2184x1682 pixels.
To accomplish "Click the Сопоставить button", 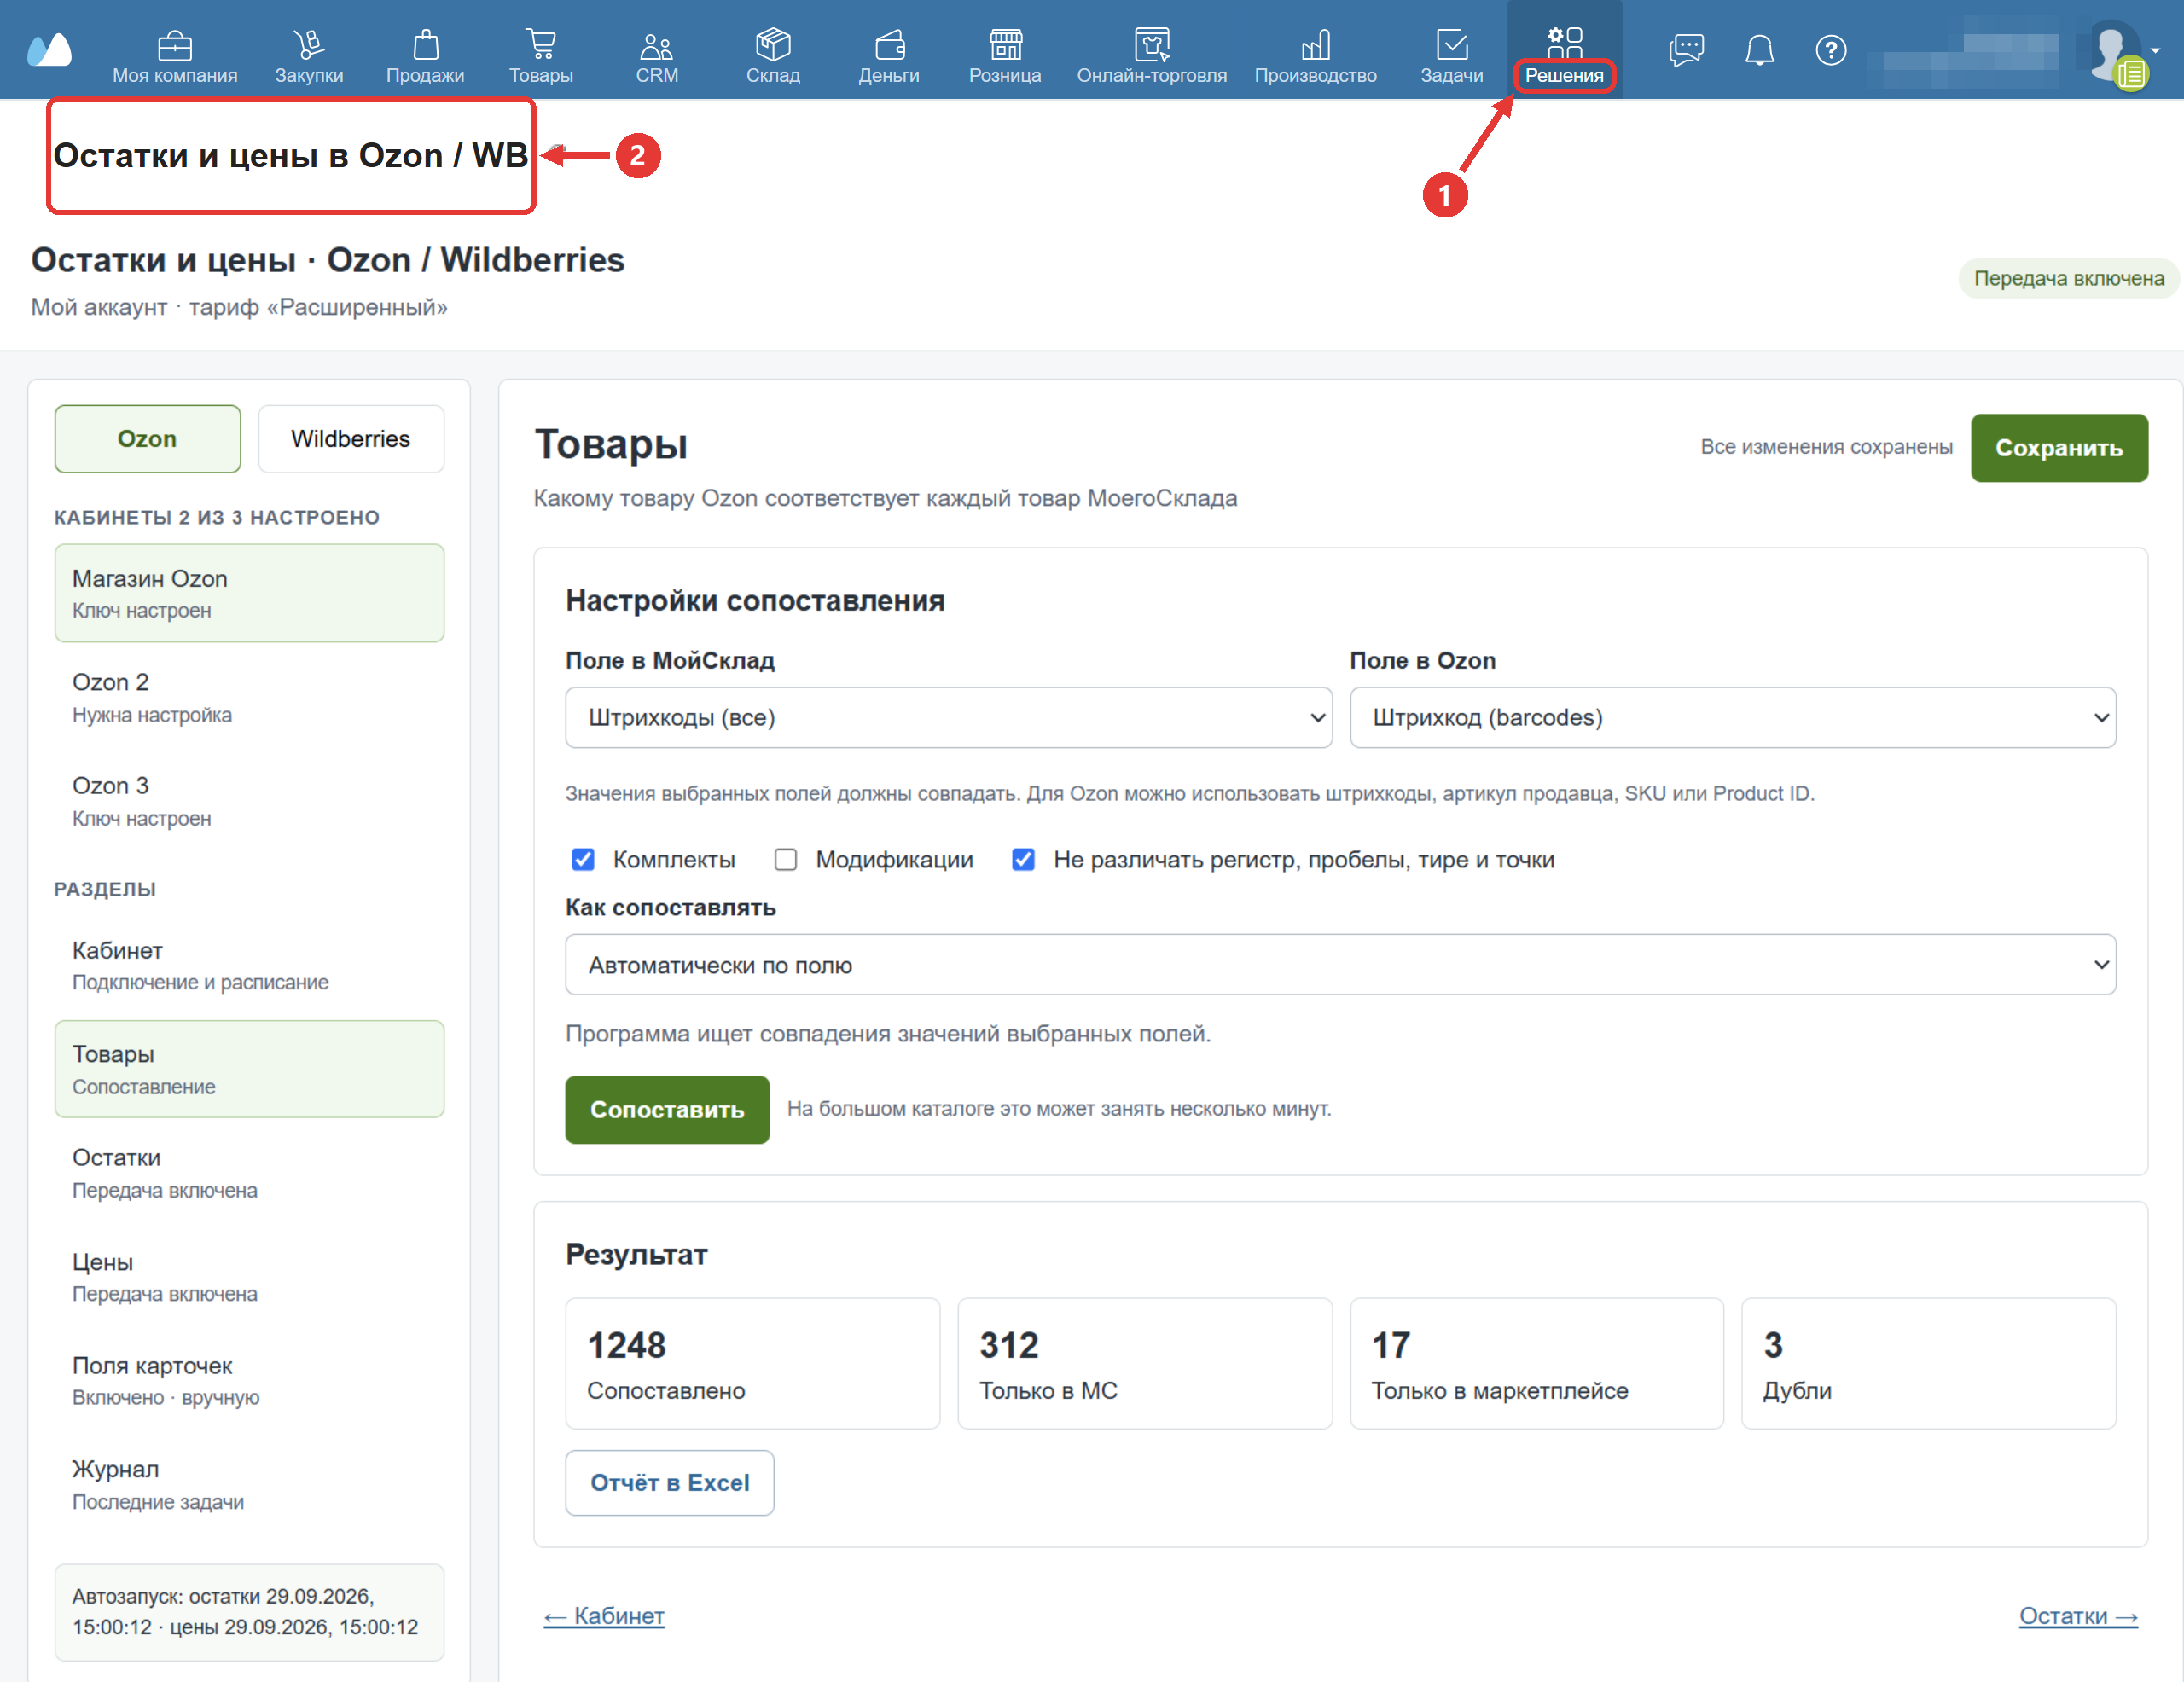I will click(667, 1109).
